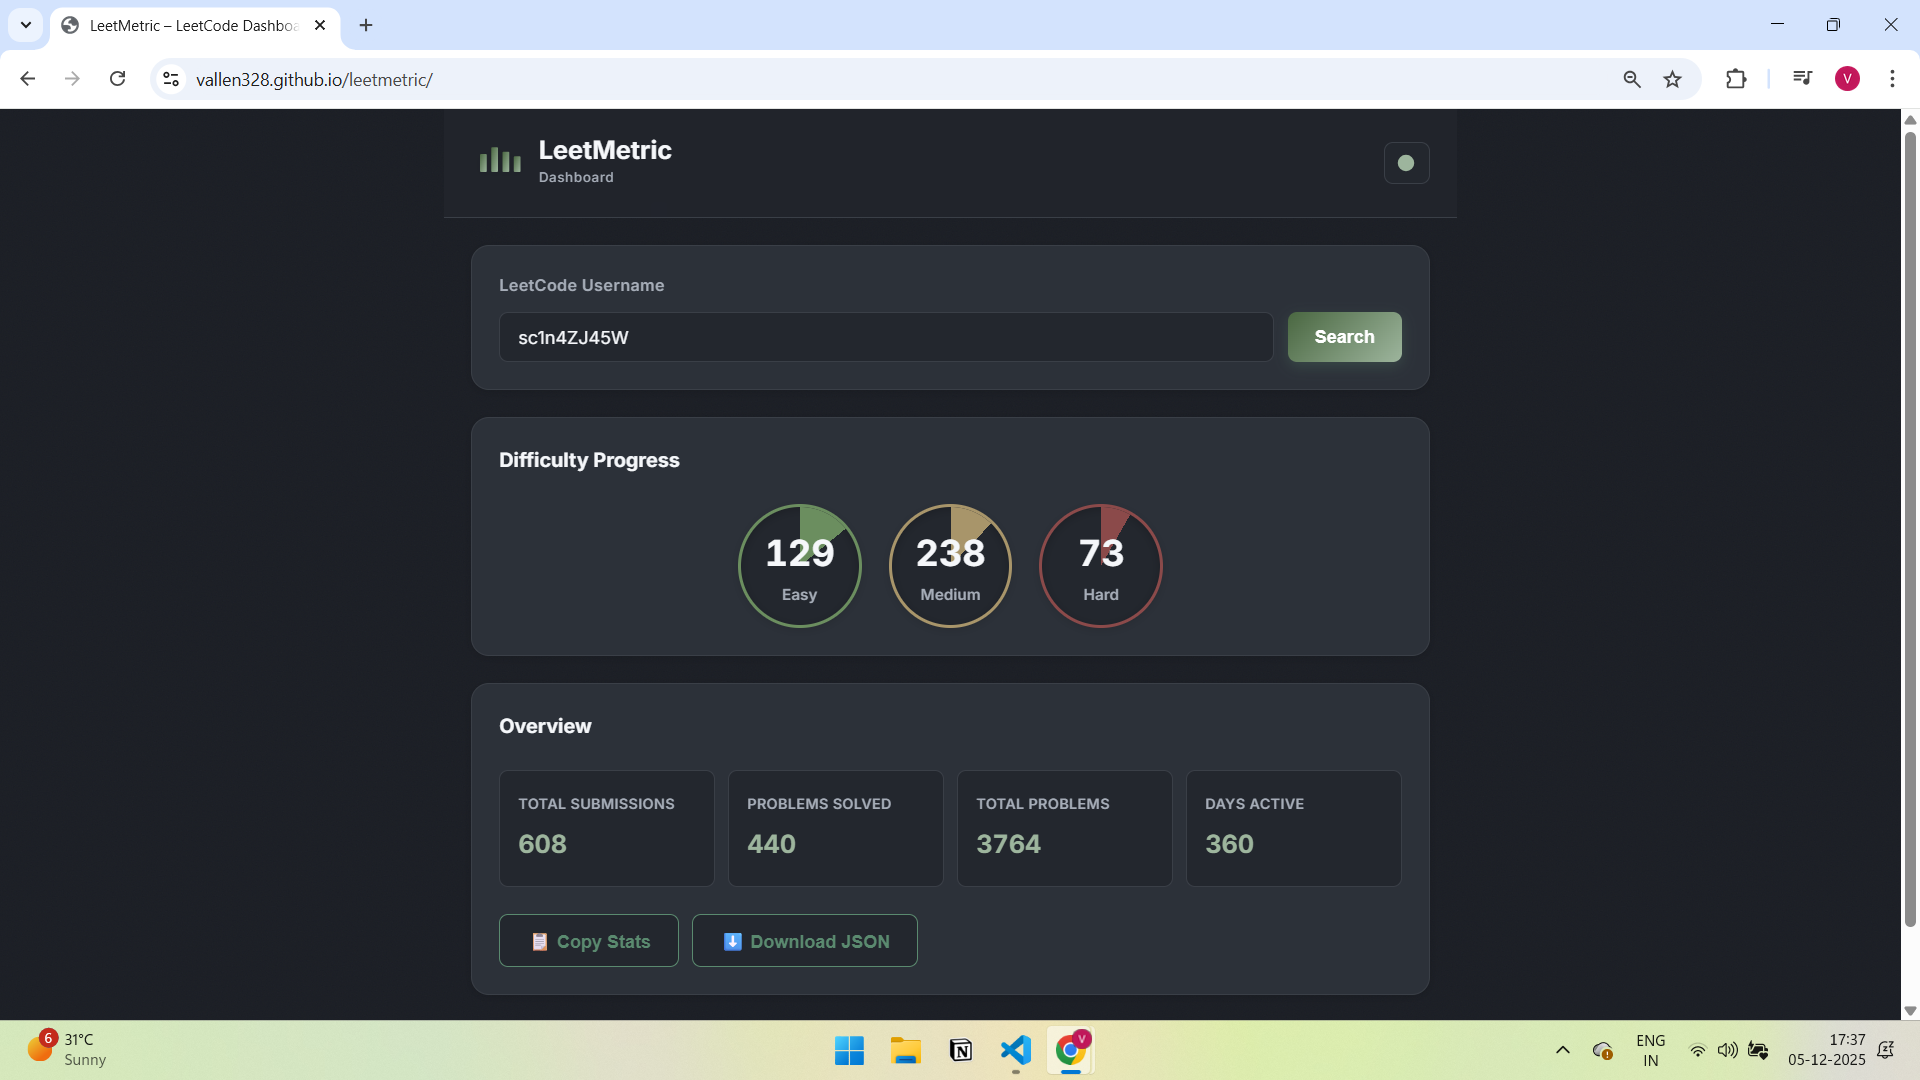This screenshot has width=1920, height=1080.
Task: Click the Medium progress circle
Action: 950,566
